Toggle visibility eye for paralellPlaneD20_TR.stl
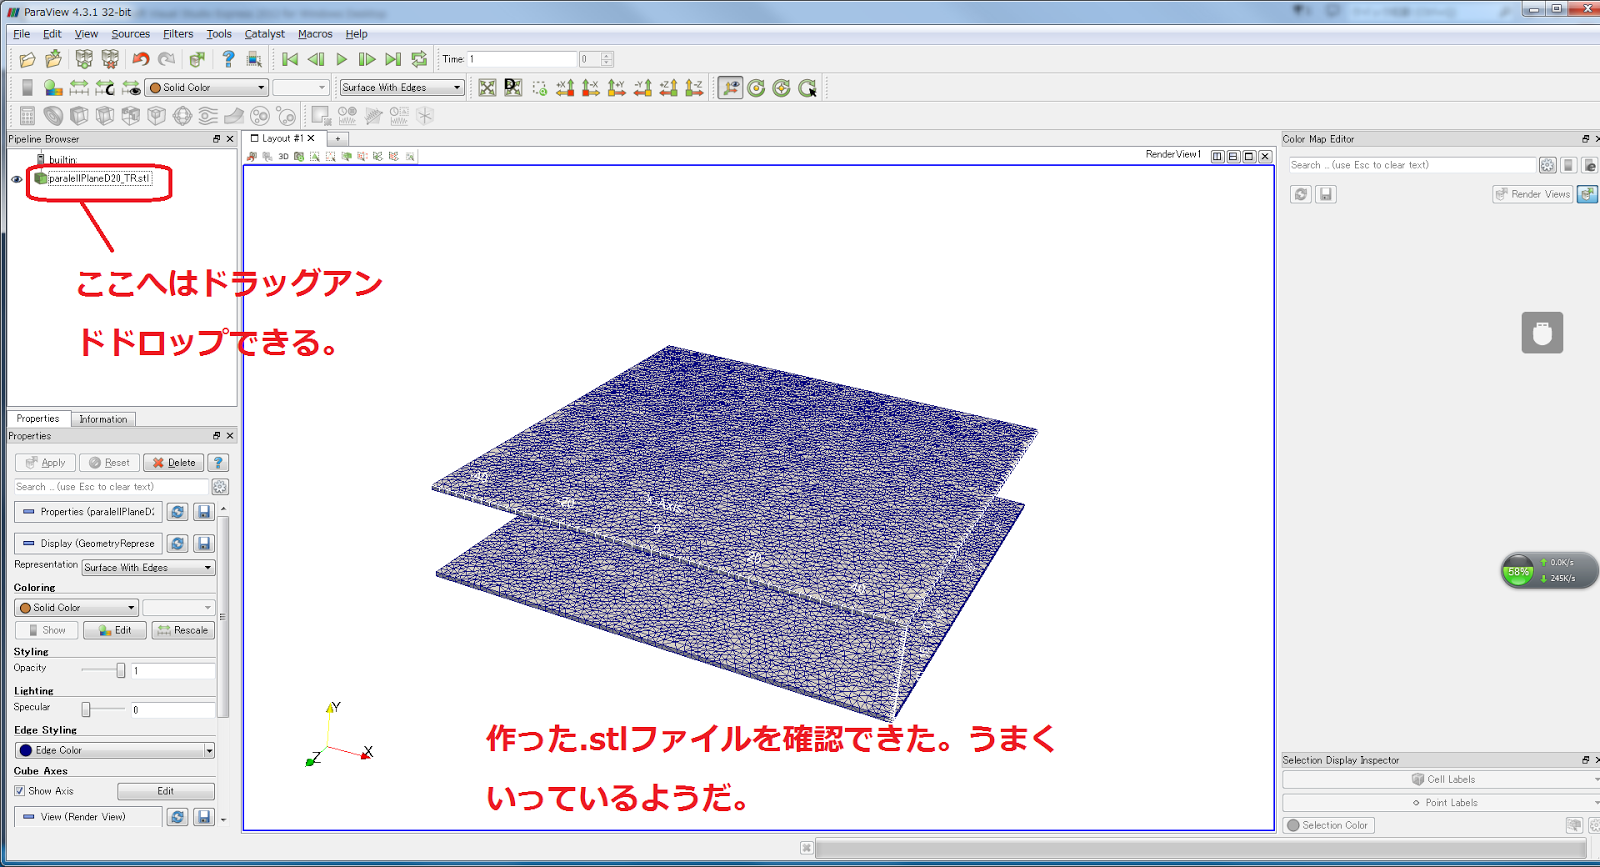The width and height of the screenshot is (1600, 867). (x=16, y=180)
